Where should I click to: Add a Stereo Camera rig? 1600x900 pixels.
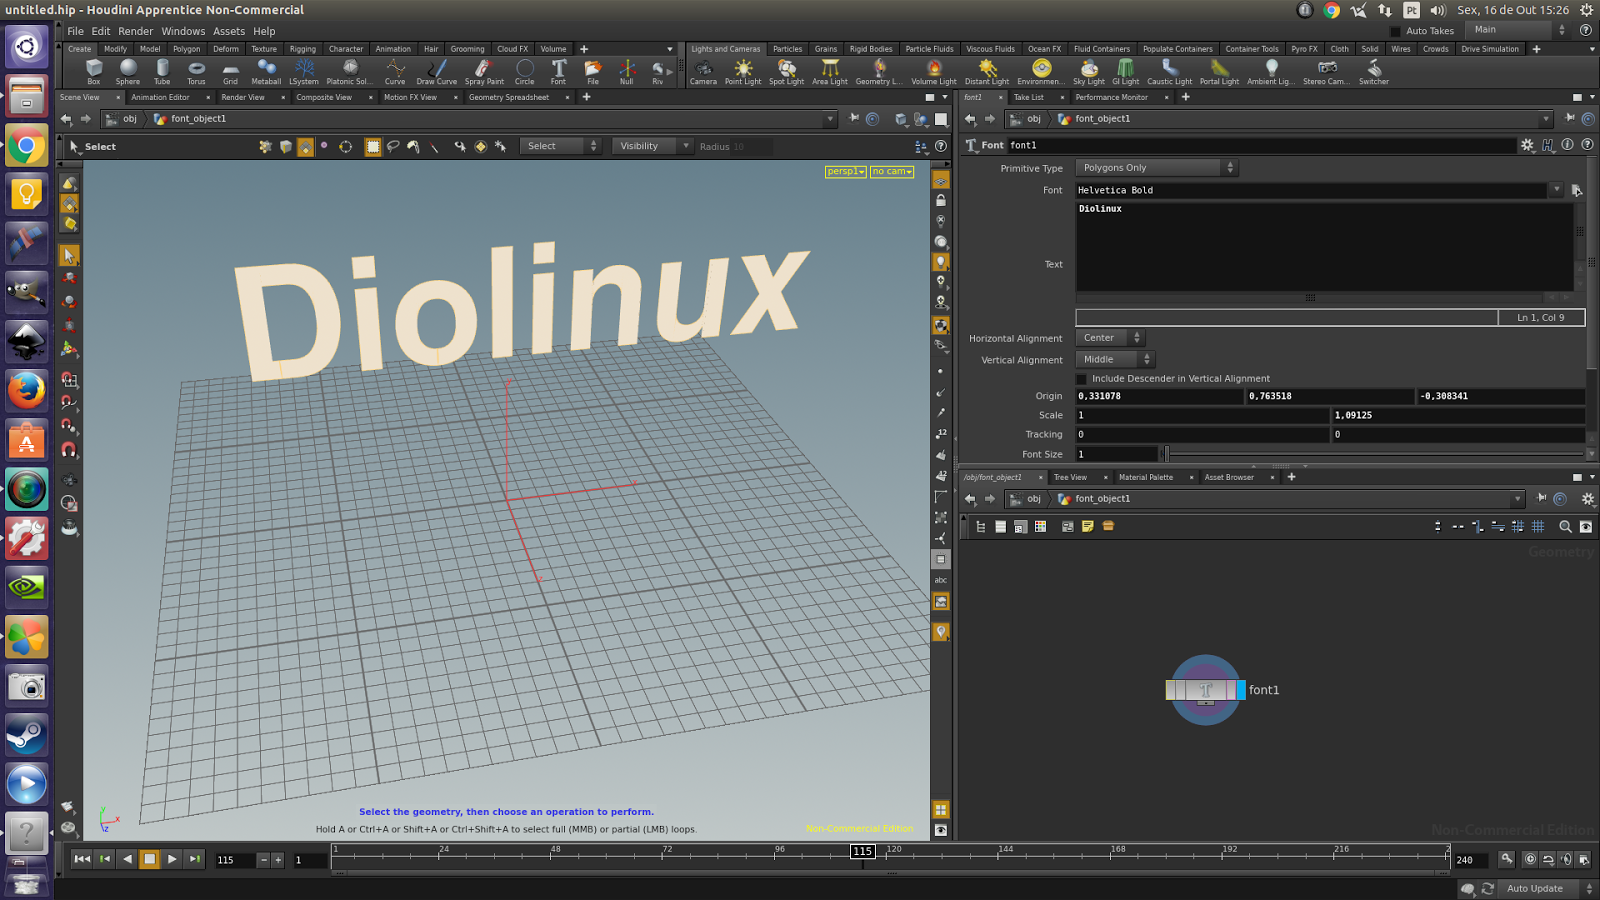(1327, 71)
